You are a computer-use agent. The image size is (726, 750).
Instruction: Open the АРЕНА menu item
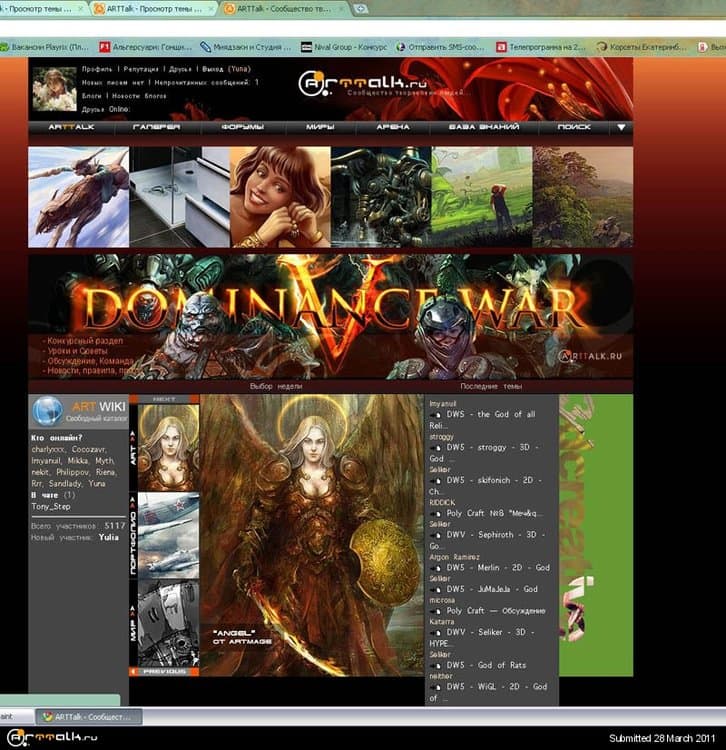(x=393, y=127)
